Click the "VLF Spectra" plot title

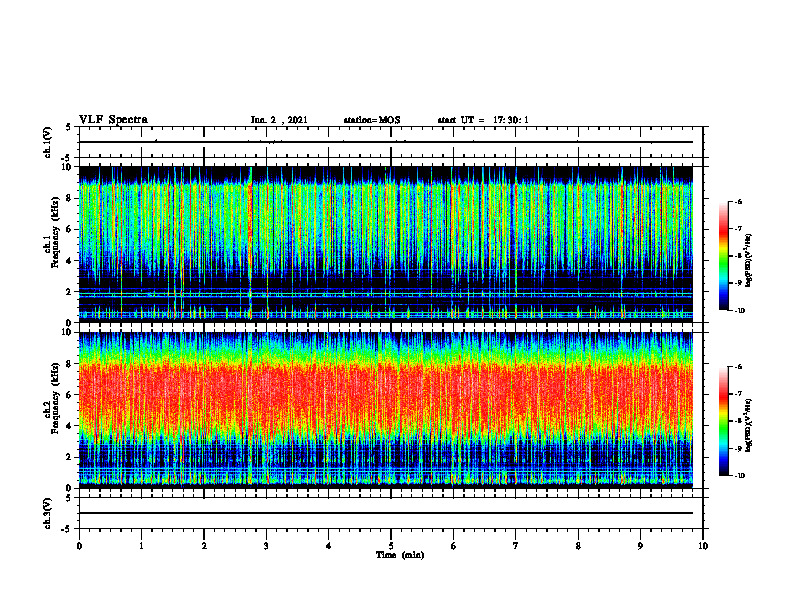(113, 120)
